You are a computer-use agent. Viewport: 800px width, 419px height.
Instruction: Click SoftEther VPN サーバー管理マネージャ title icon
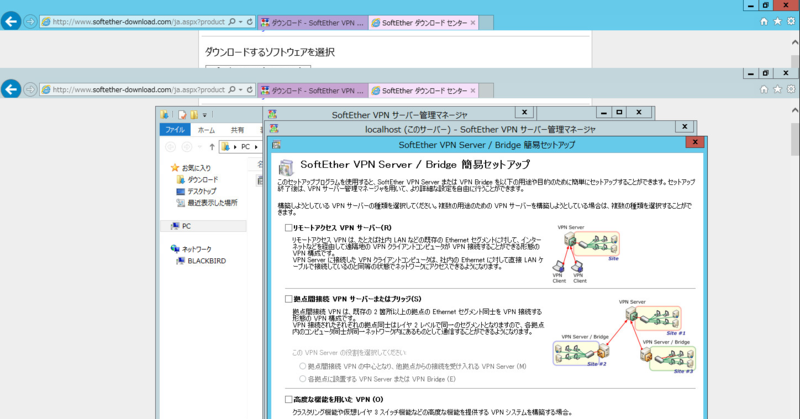point(272,114)
